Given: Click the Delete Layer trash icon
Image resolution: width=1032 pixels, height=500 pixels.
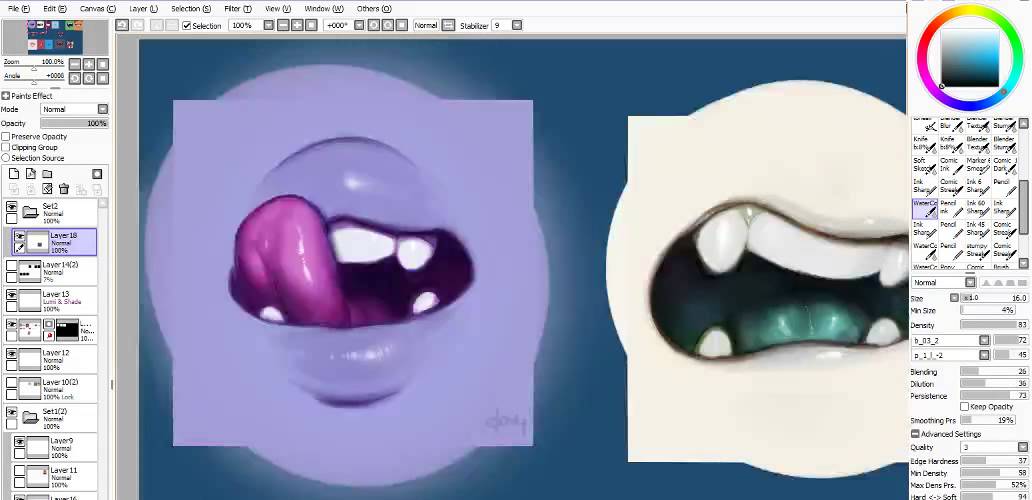Looking at the screenshot, I should click(x=64, y=189).
